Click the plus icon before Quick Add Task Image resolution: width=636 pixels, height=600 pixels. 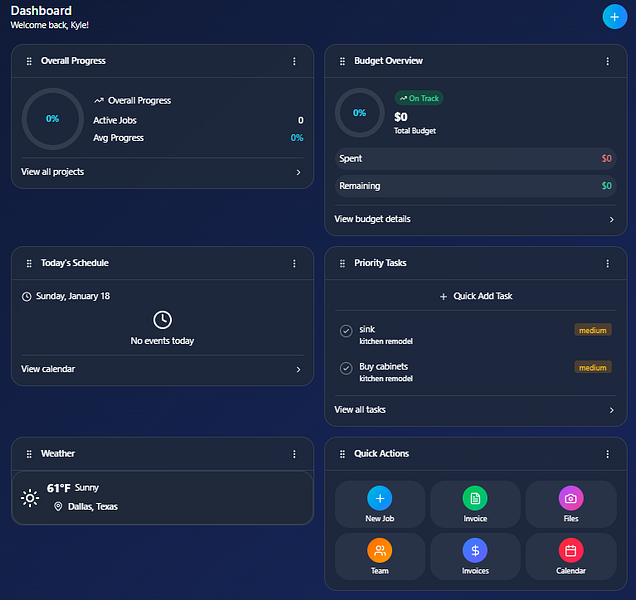tap(443, 297)
